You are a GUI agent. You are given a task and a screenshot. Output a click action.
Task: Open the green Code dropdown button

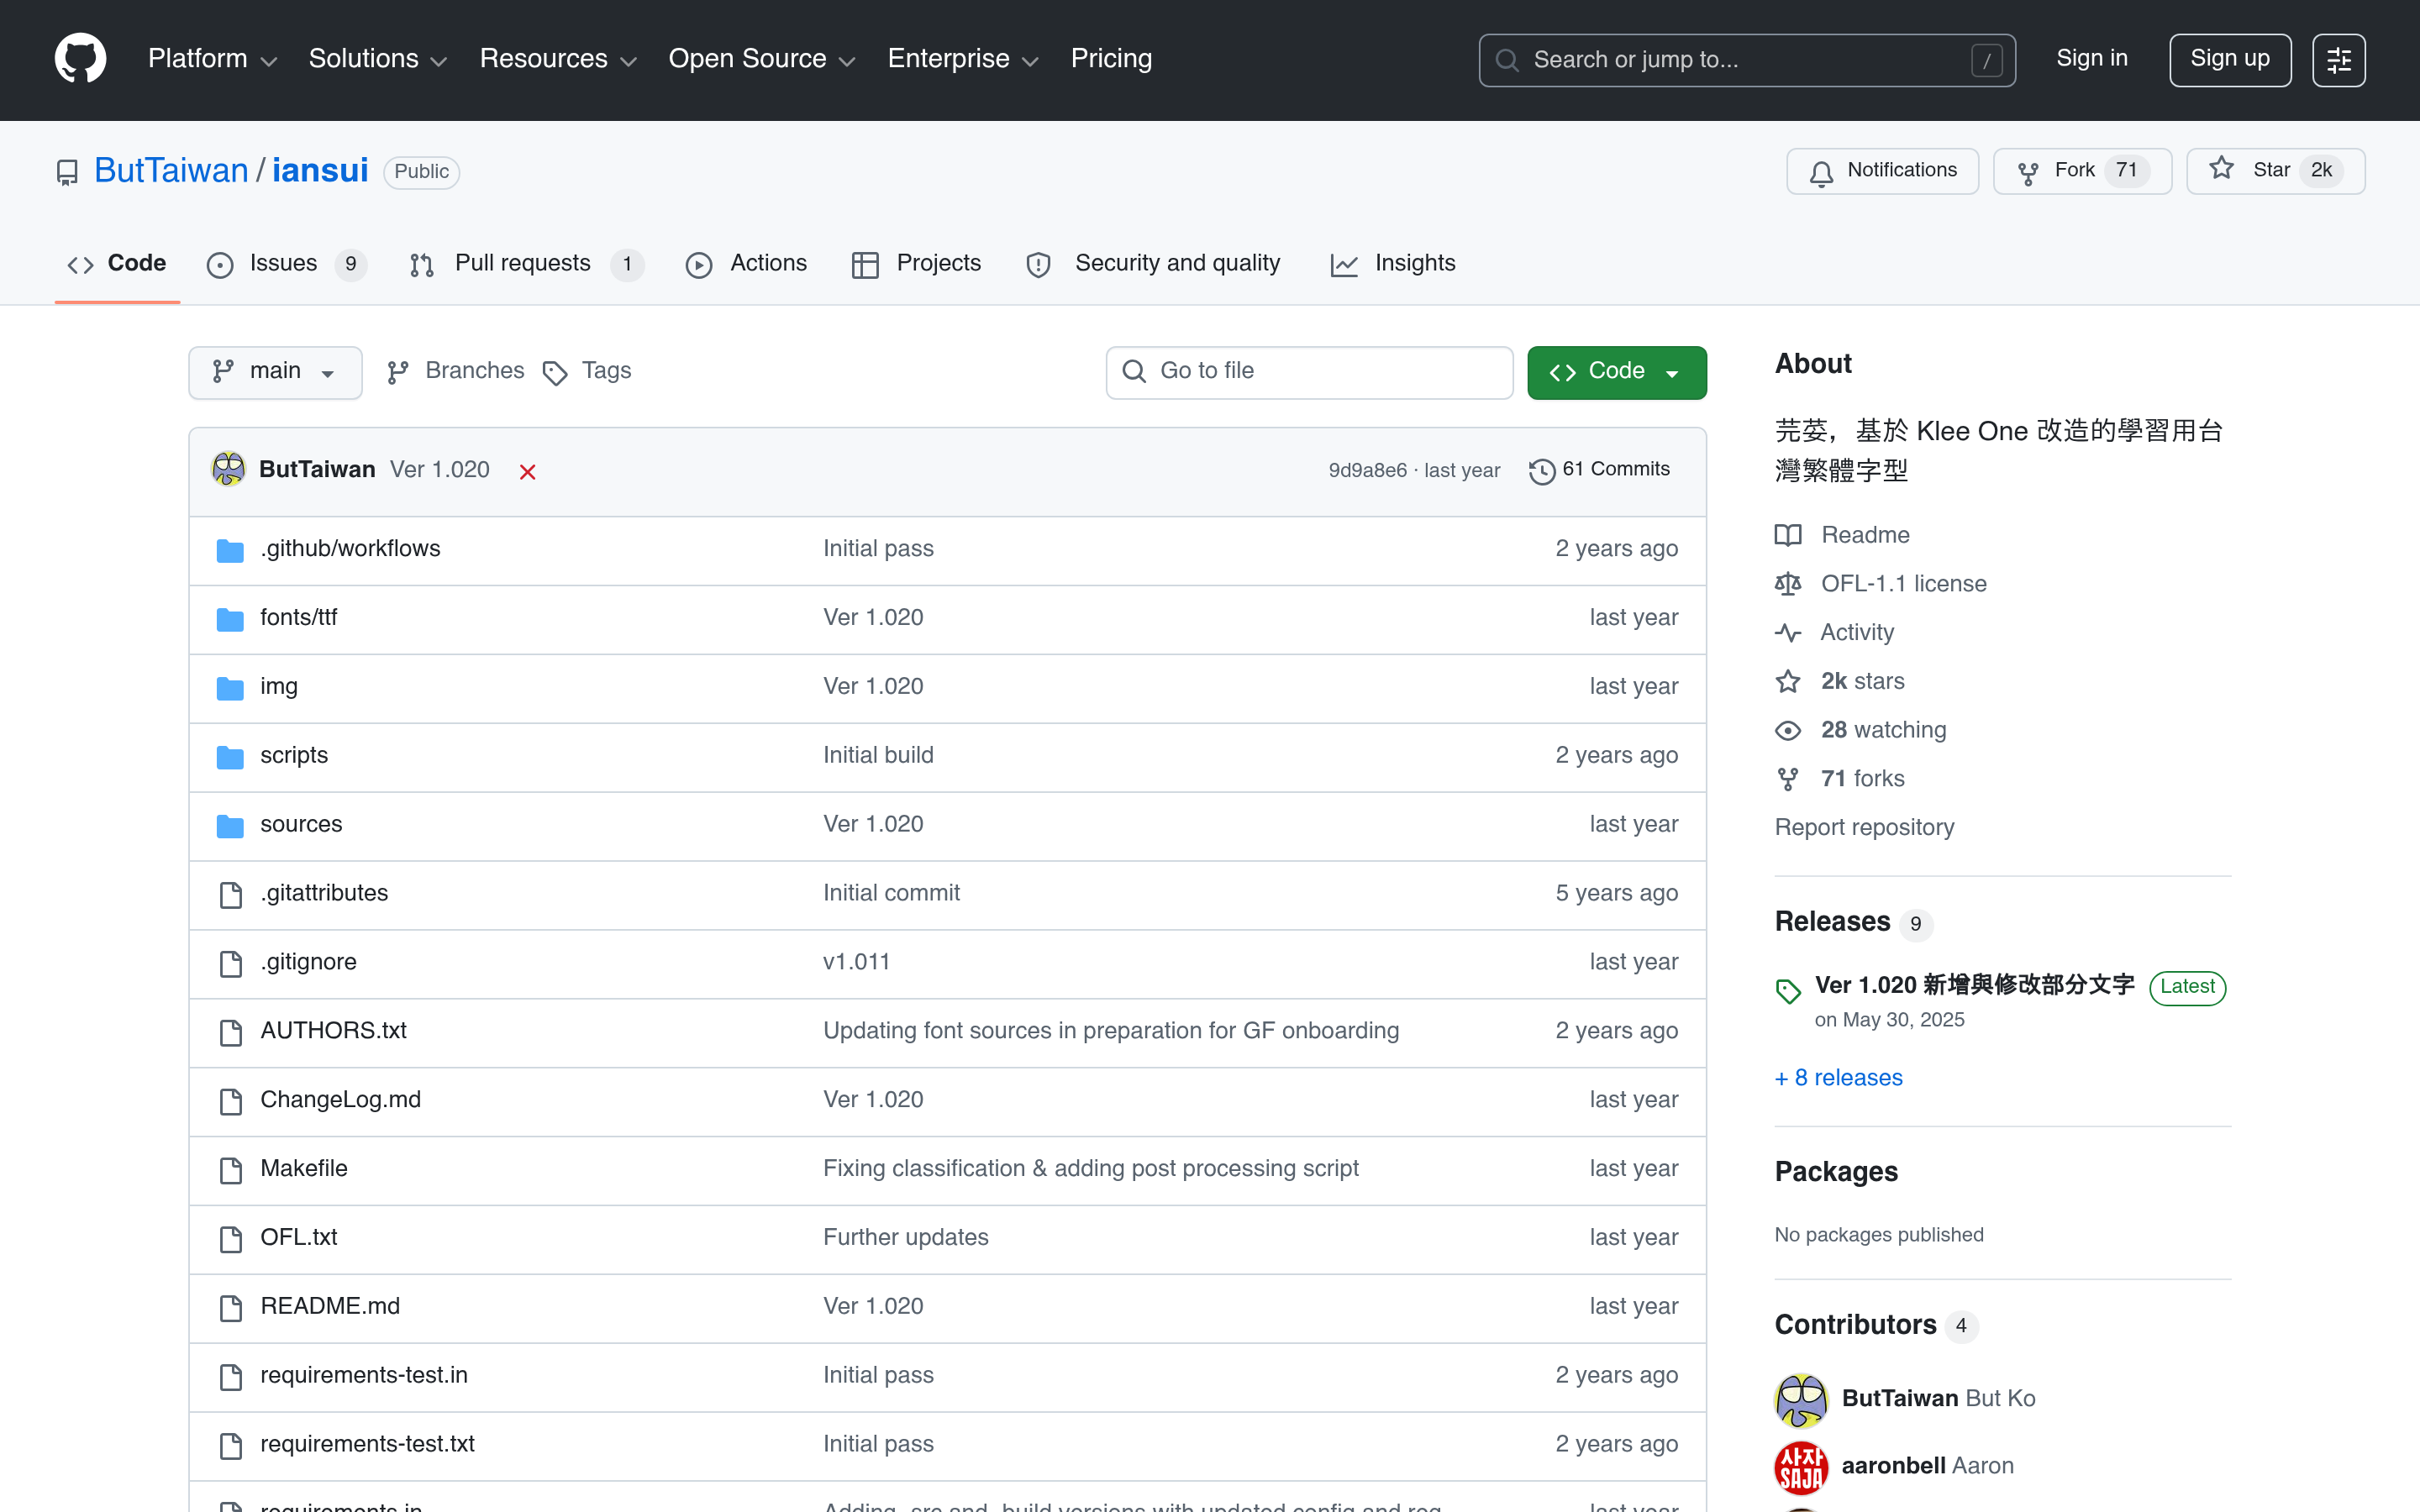click(1616, 372)
